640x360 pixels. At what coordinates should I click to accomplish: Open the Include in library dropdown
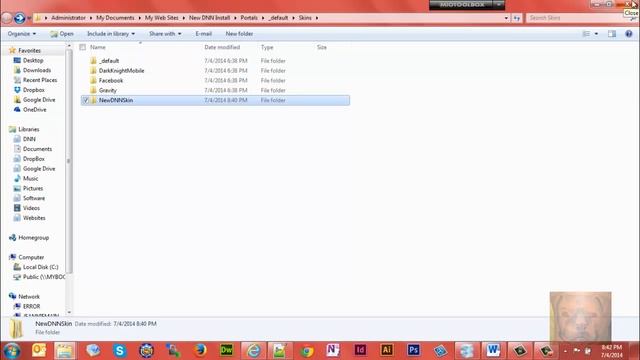pyautogui.click(x=111, y=34)
